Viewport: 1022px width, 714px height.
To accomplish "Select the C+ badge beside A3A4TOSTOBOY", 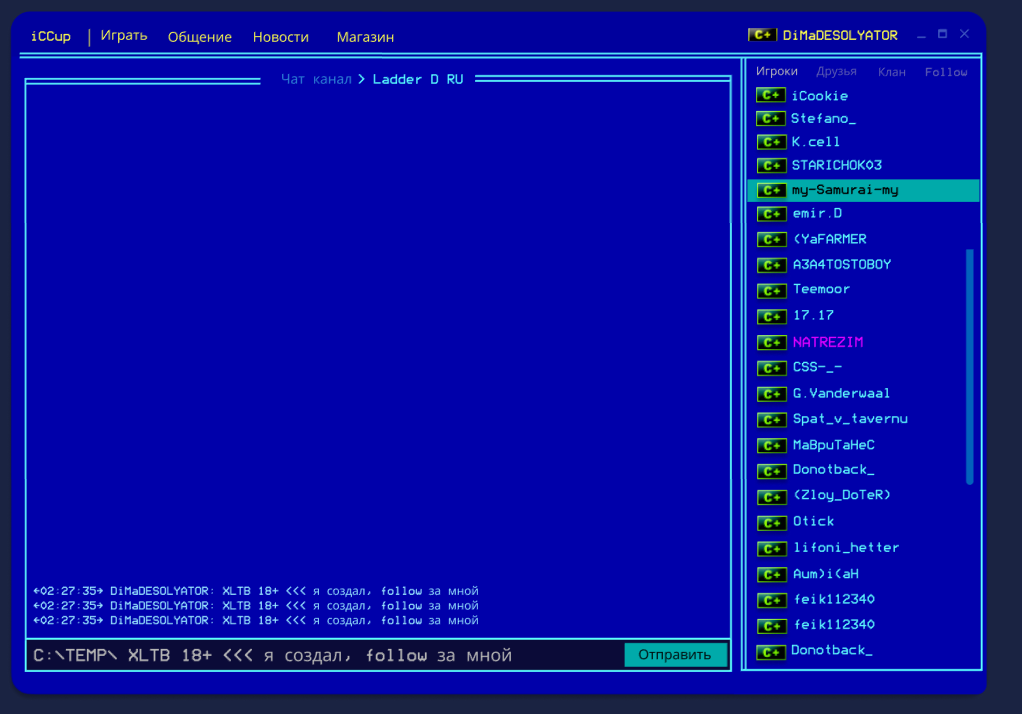I will point(771,265).
